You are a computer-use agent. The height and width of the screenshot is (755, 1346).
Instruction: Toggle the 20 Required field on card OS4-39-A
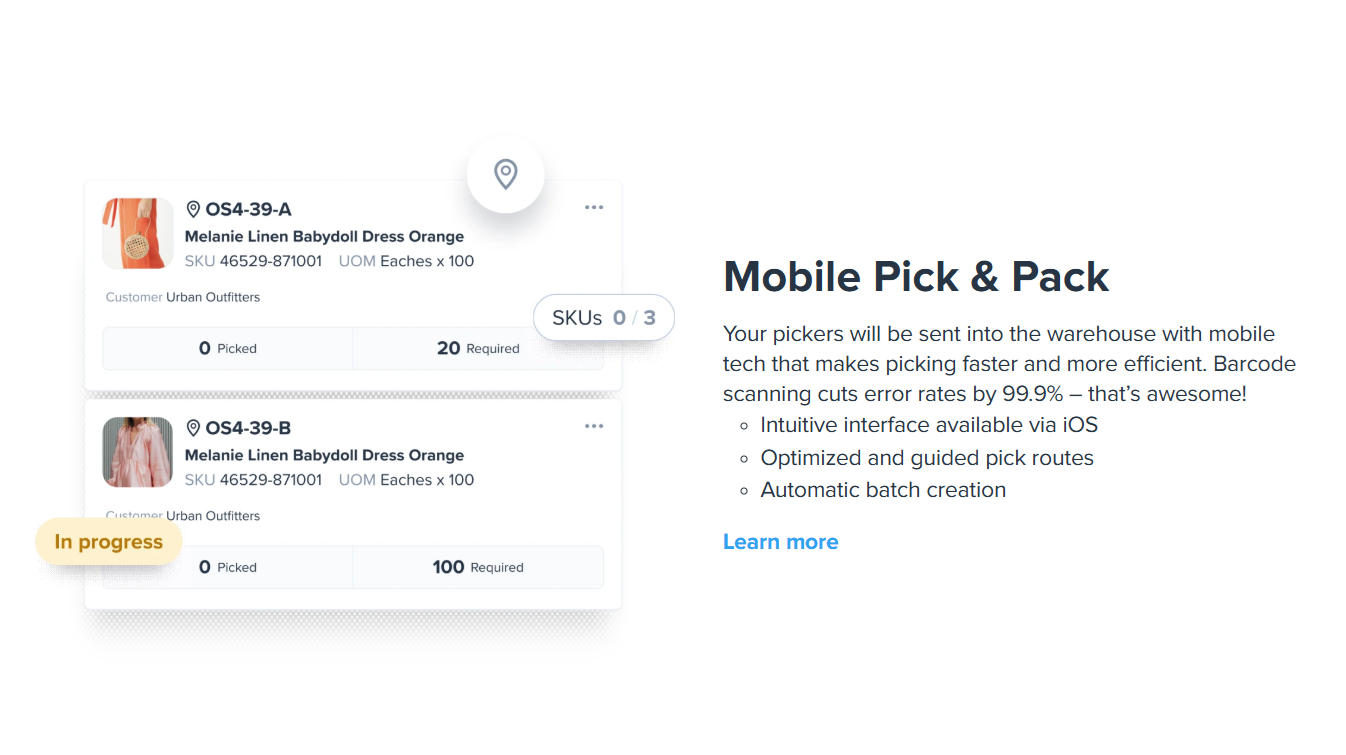[x=477, y=348]
